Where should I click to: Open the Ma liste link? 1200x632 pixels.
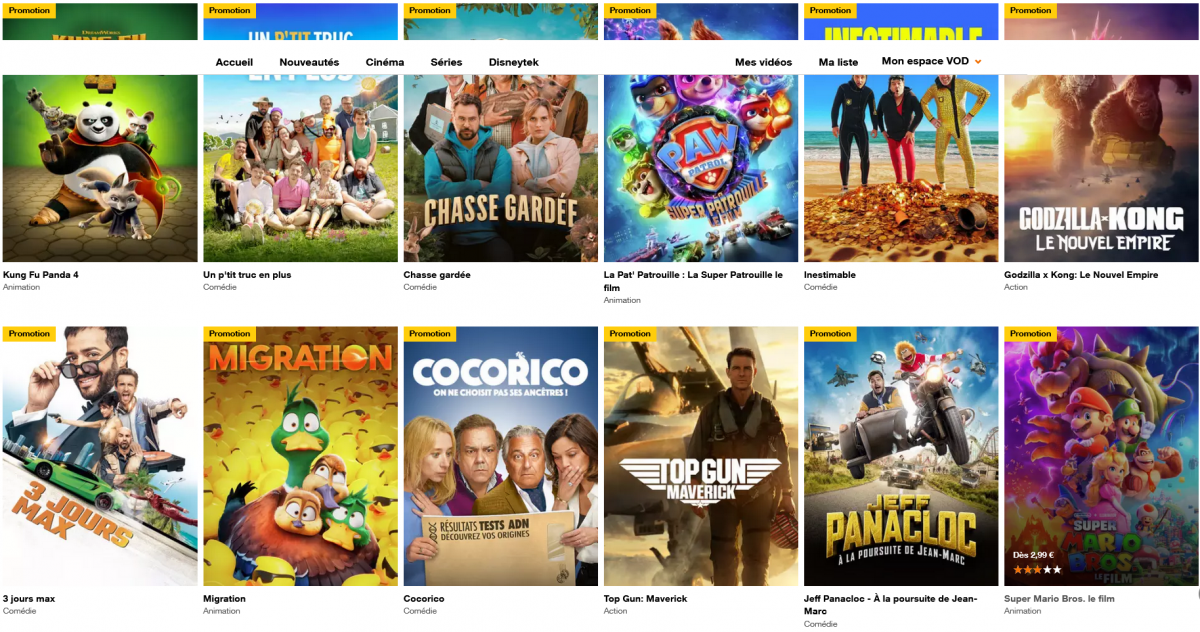pos(838,62)
